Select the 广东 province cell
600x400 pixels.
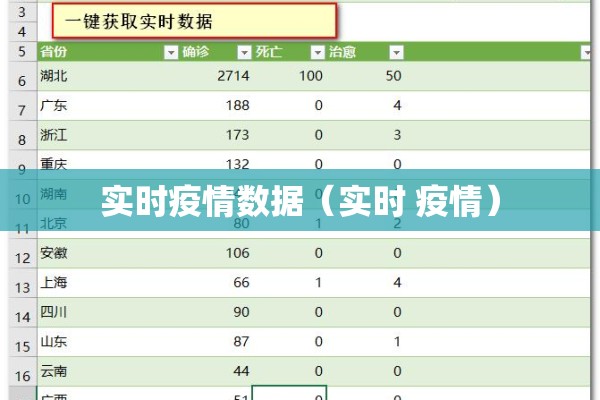click(108, 106)
